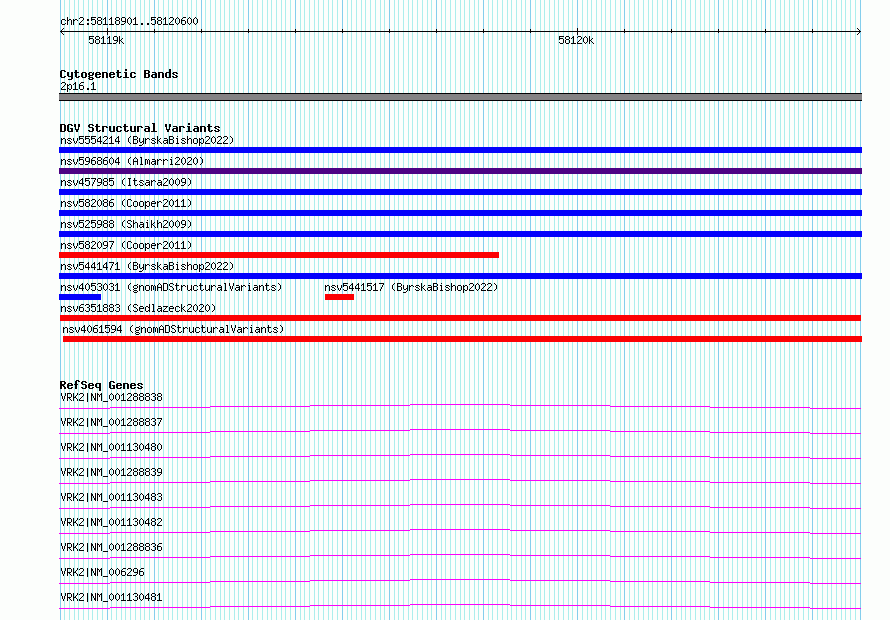Open transcript VRK2|NM_001288837
890x620 pixels.
[x=111, y=422]
